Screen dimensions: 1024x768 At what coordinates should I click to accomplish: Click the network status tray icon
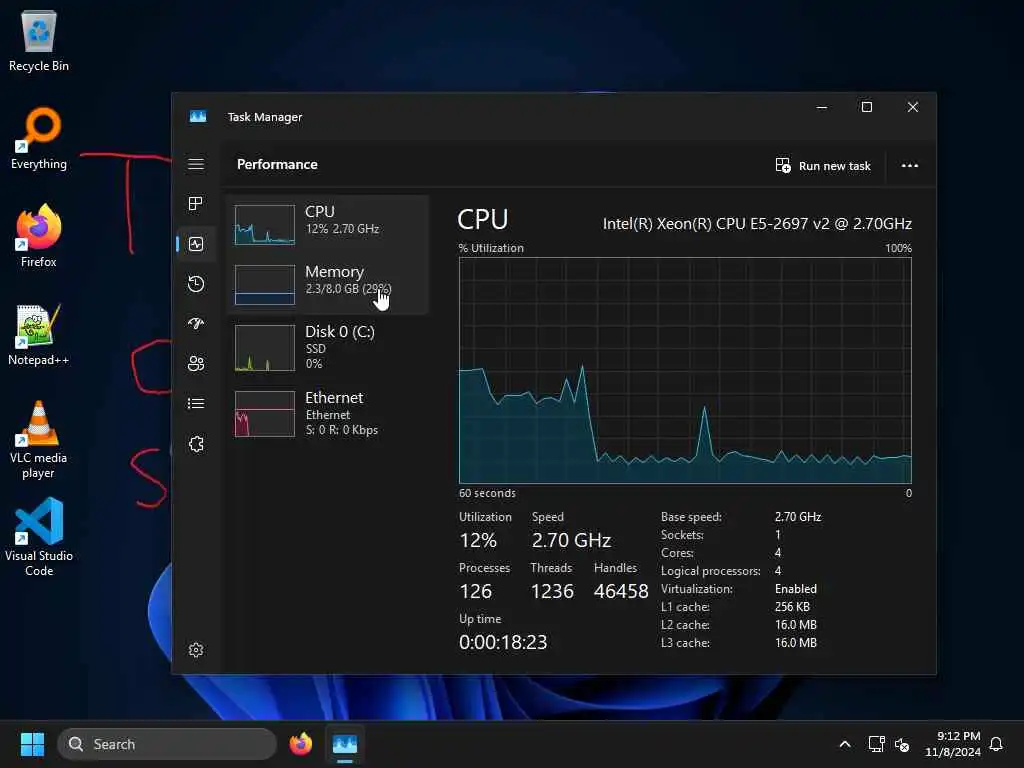click(x=876, y=744)
